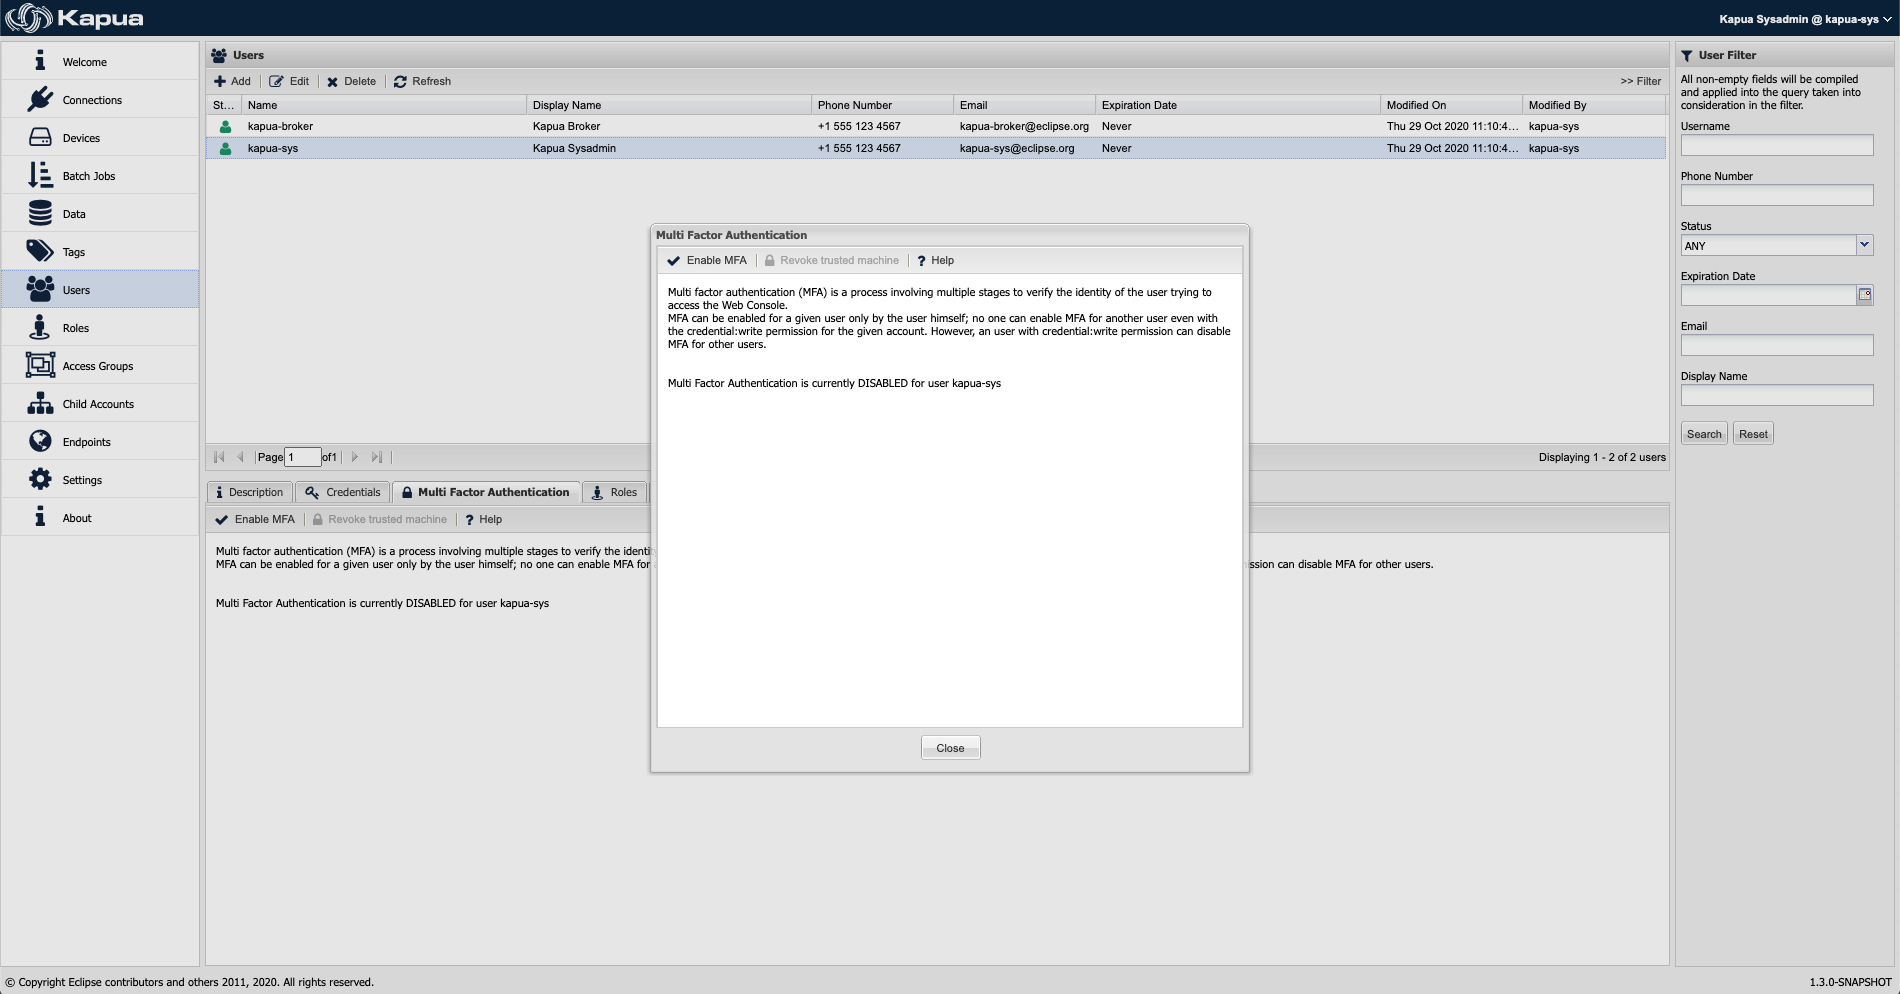Switch to the Roles tab
The height and width of the screenshot is (994, 1900).
coord(614,492)
